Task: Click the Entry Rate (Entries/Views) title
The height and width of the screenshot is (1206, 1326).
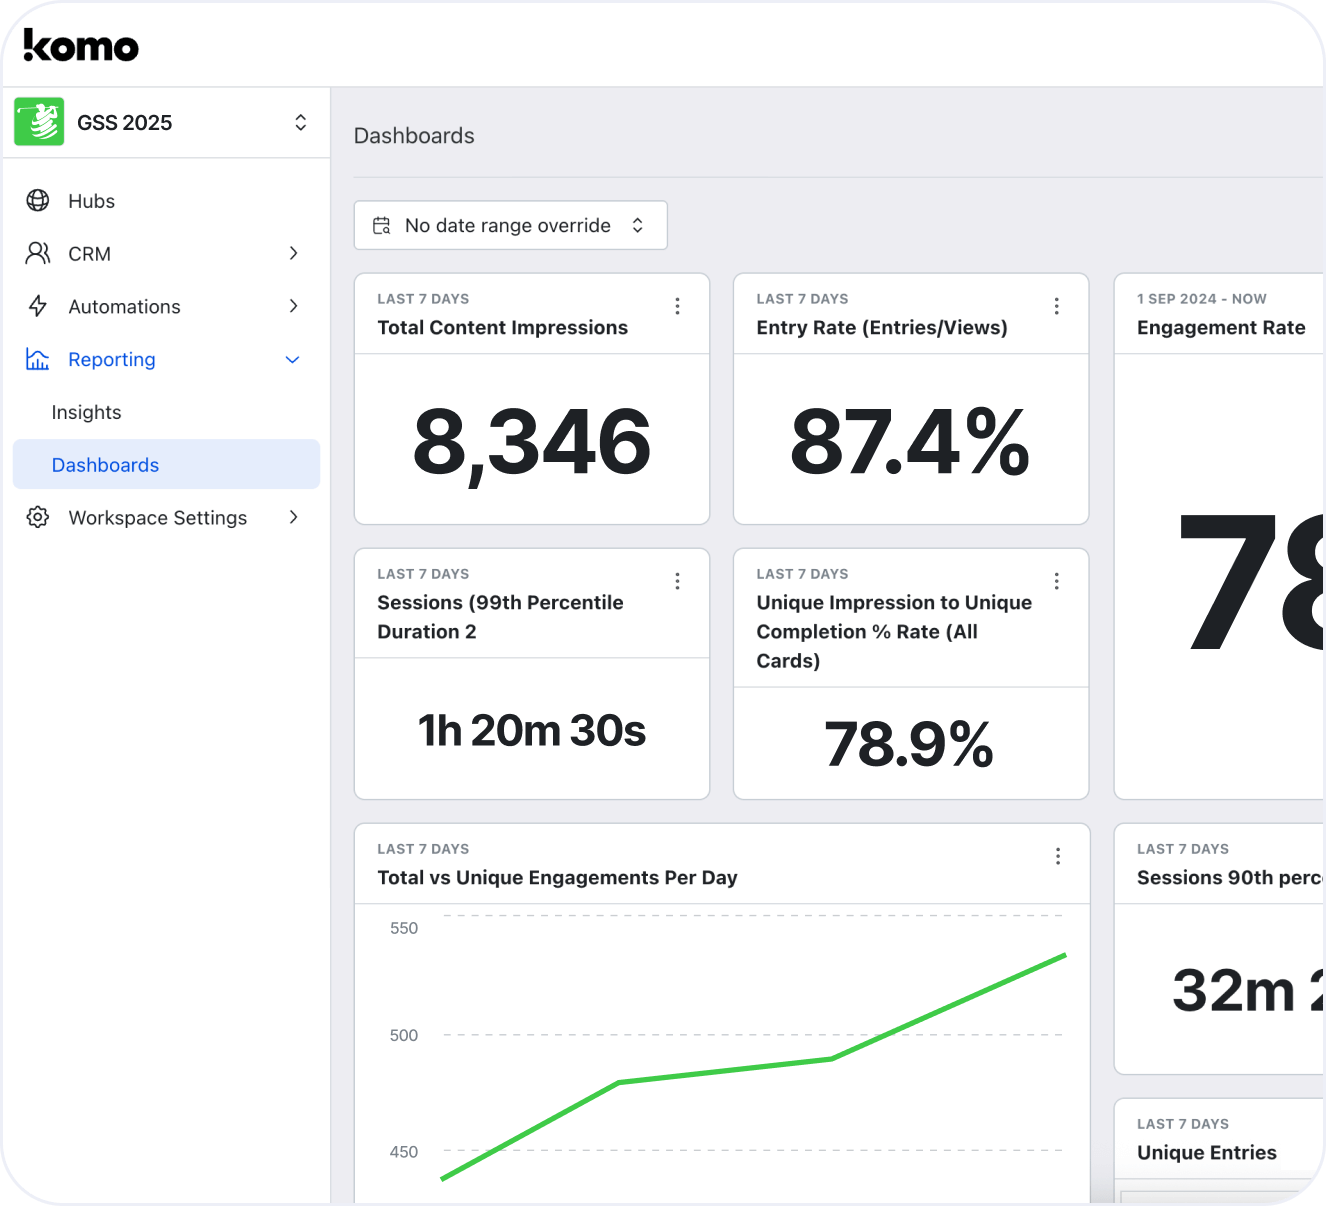Action: tap(882, 328)
